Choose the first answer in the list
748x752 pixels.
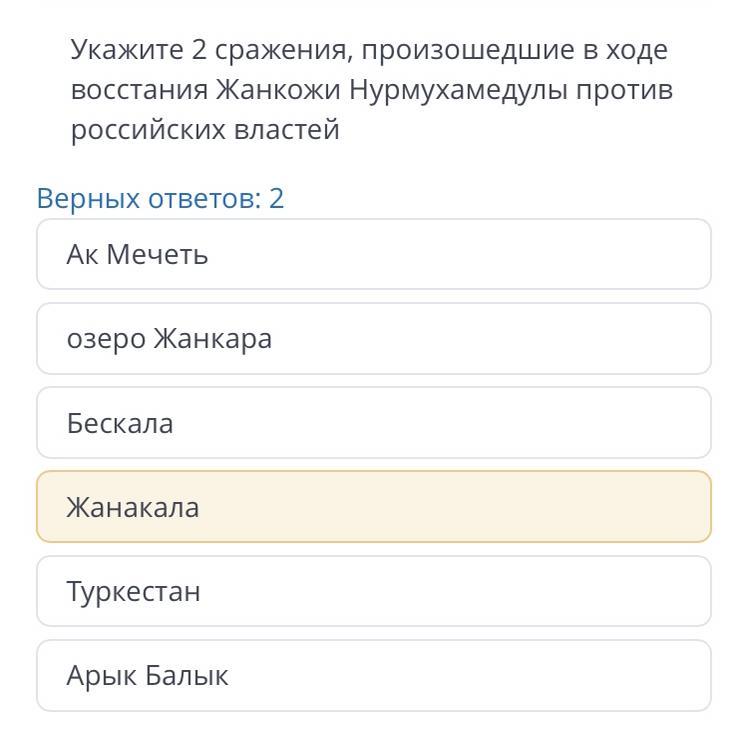pos(373,255)
